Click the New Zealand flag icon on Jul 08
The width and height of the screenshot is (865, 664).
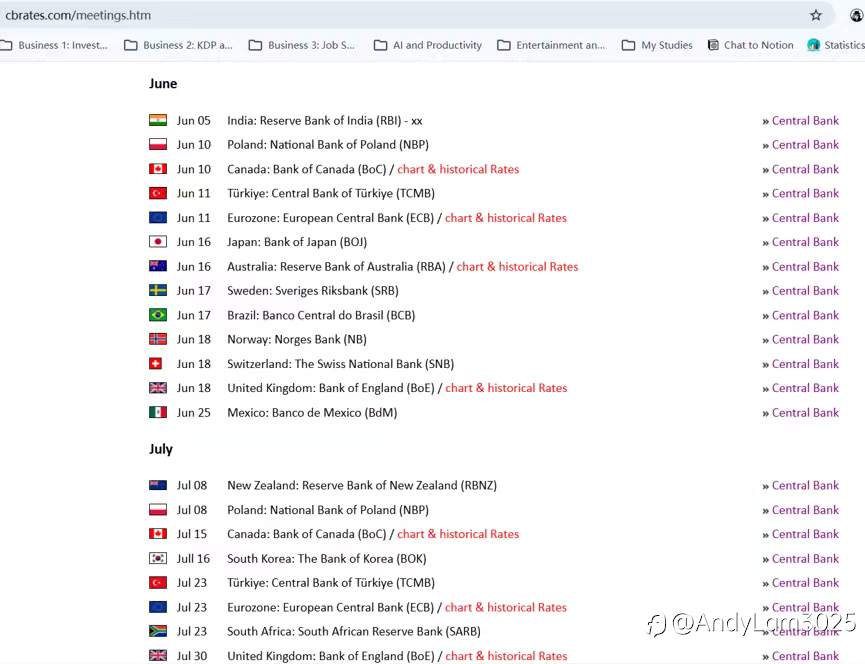click(158, 485)
